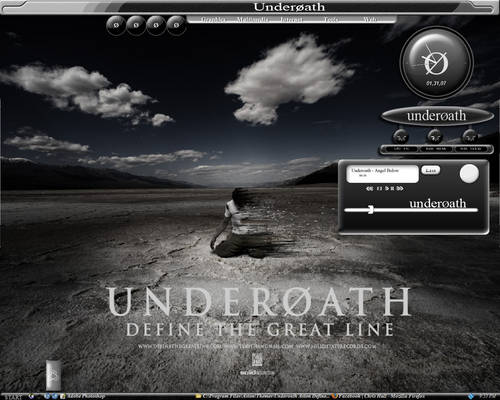The width and height of the screenshot is (500, 400).
Task: Play the track in the music player
Action: 387,188
